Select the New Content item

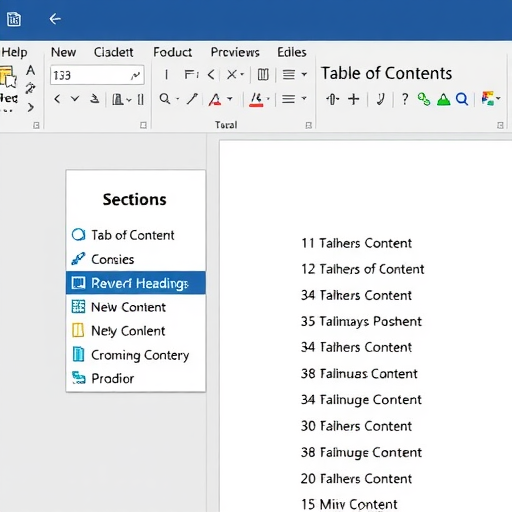click(x=136, y=307)
